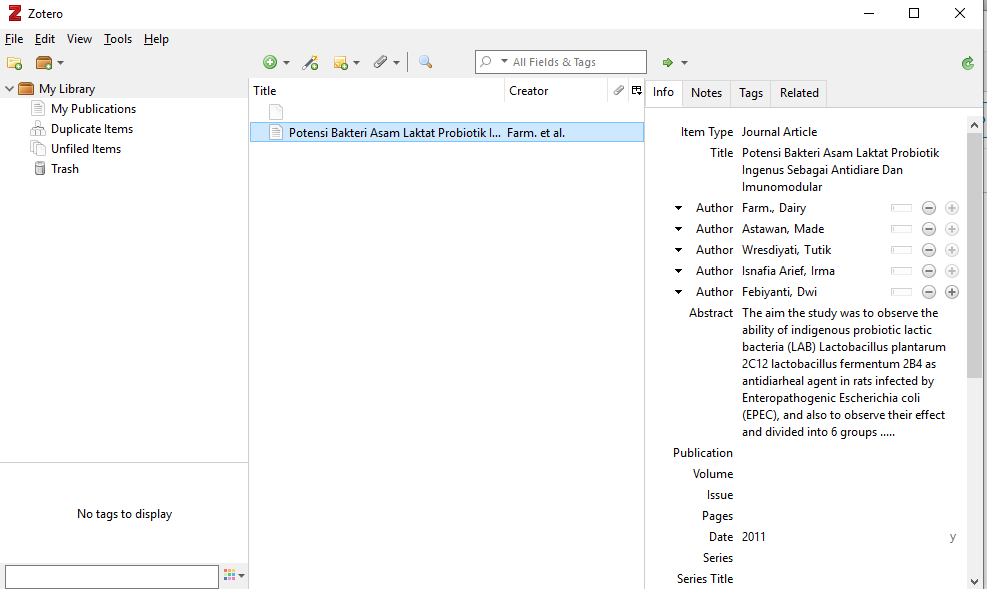Open creator type dropdown for Isnafia Arief, Irma

pos(678,271)
